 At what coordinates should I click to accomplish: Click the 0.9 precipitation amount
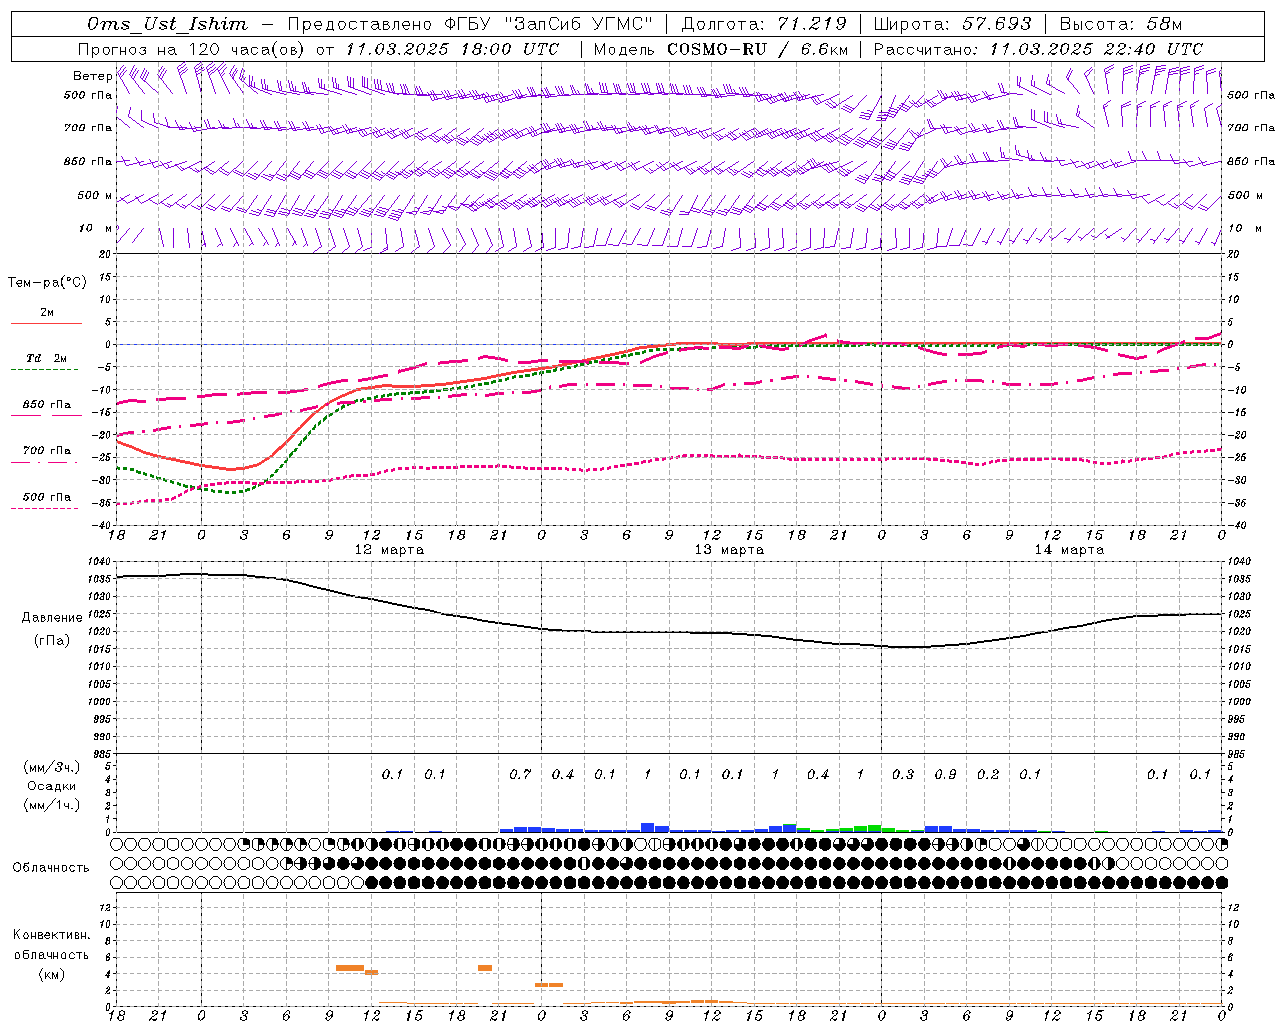point(945,774)
